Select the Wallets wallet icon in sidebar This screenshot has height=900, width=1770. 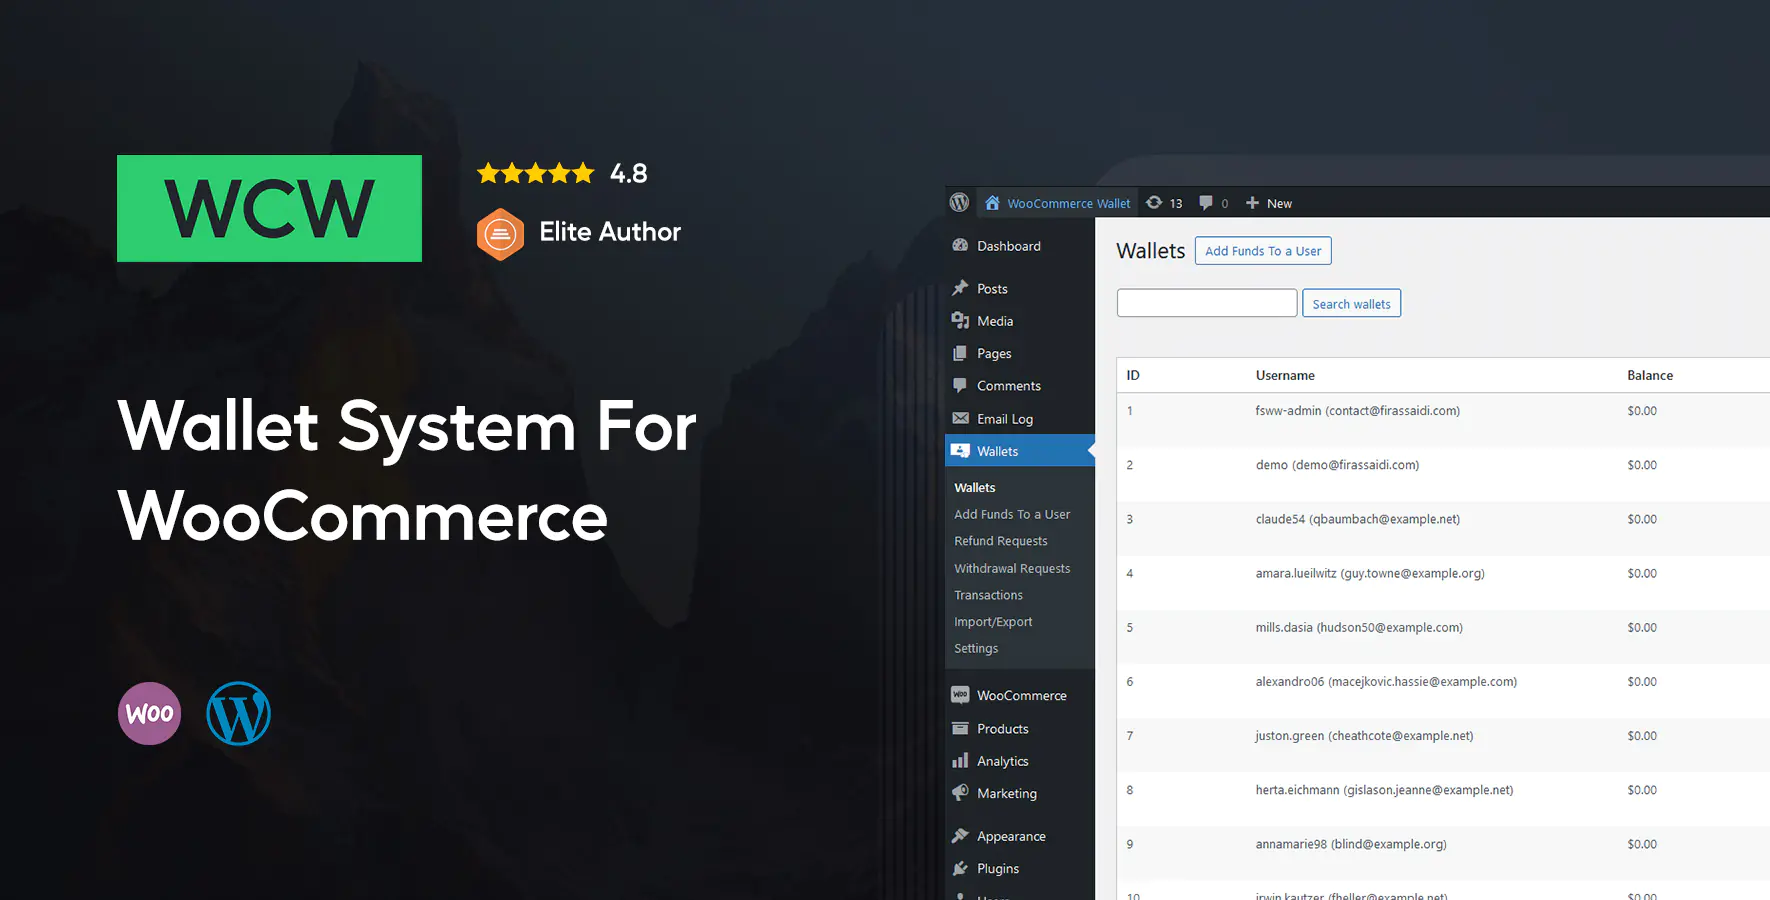click(x=960, y=450)
